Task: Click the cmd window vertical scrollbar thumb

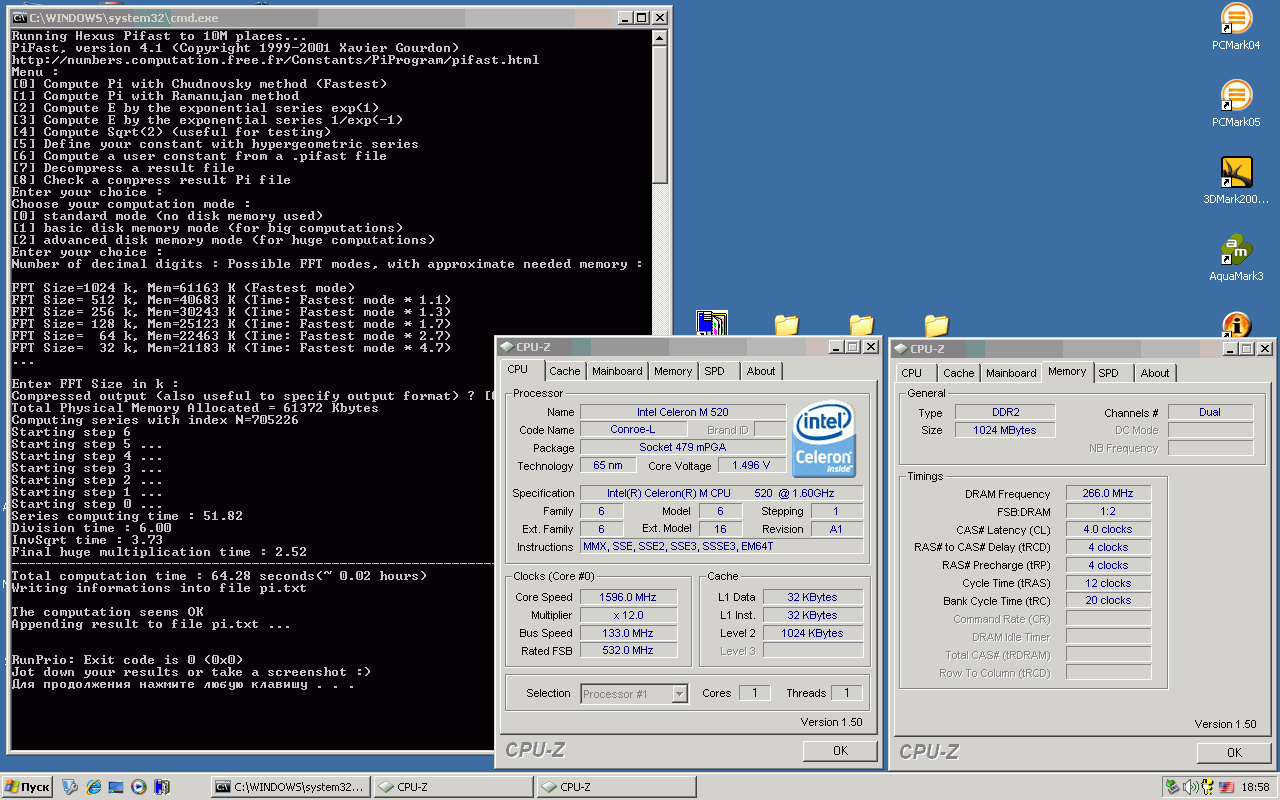Action: click(659, 114)
